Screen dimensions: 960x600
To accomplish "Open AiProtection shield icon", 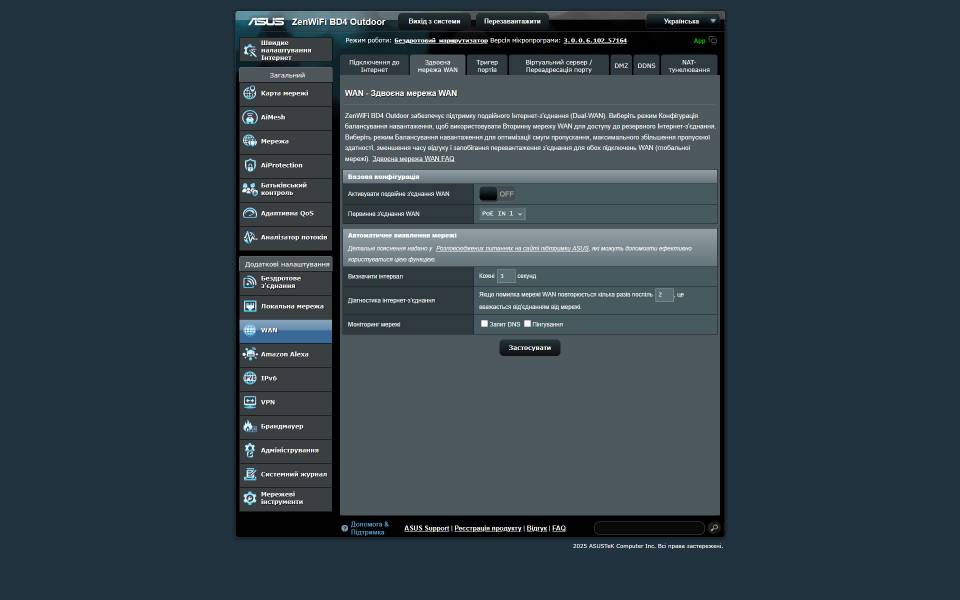I will click(x=250, y=165).
